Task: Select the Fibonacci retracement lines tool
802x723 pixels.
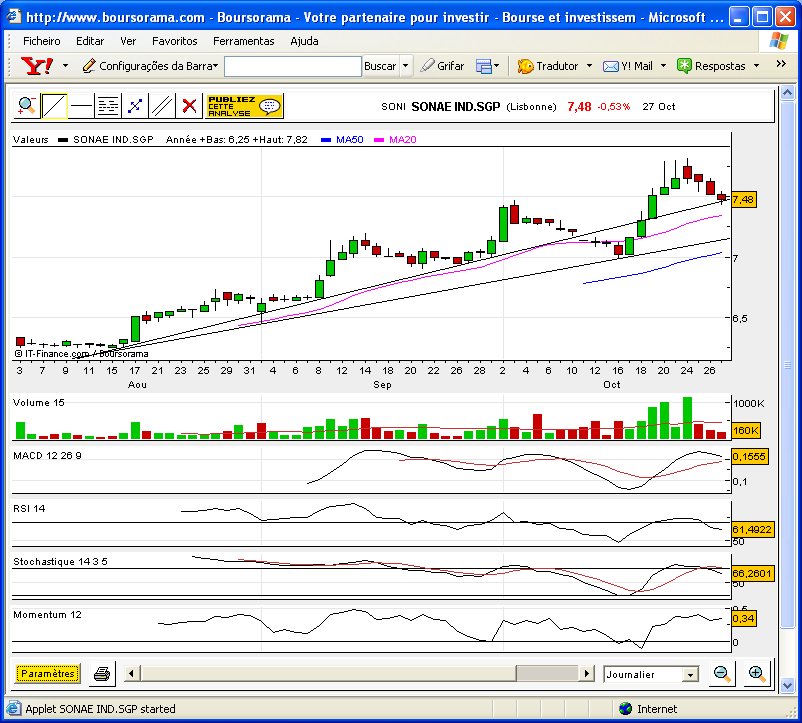Action: tap(108, 106)
